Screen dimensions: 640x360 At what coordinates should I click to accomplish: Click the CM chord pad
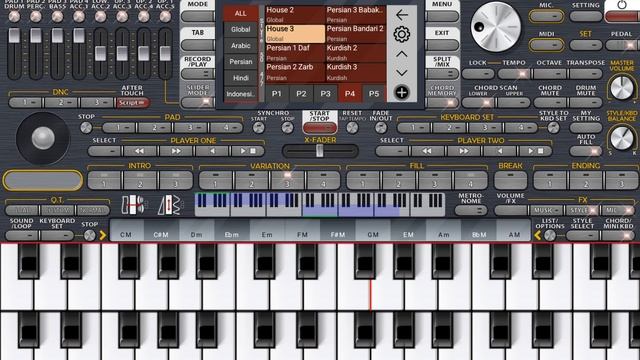[126, 231]
